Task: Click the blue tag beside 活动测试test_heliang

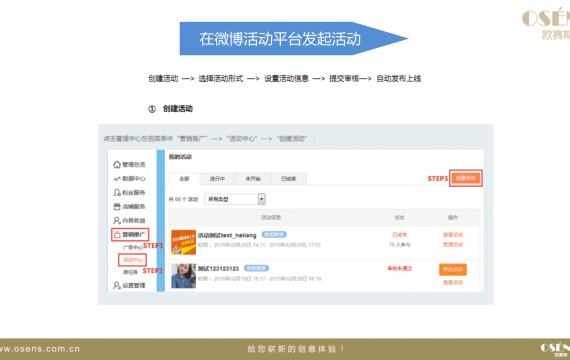Action: [274, 235]
